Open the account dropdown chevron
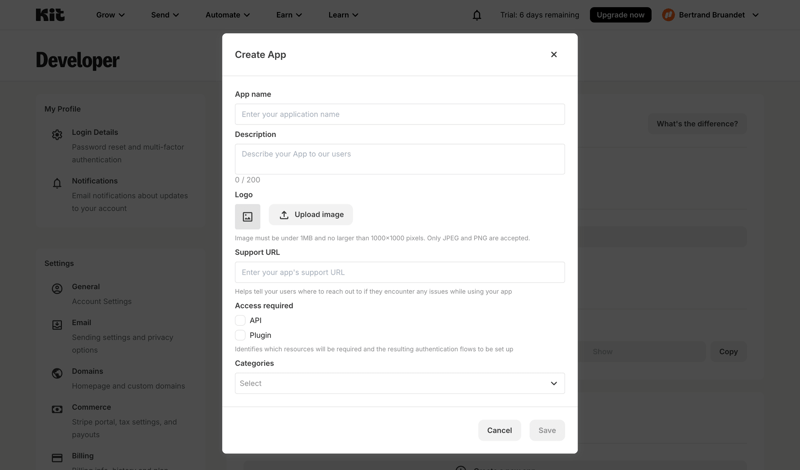The width and height of the screenshot is (800, 470). [x=756, y=15]
